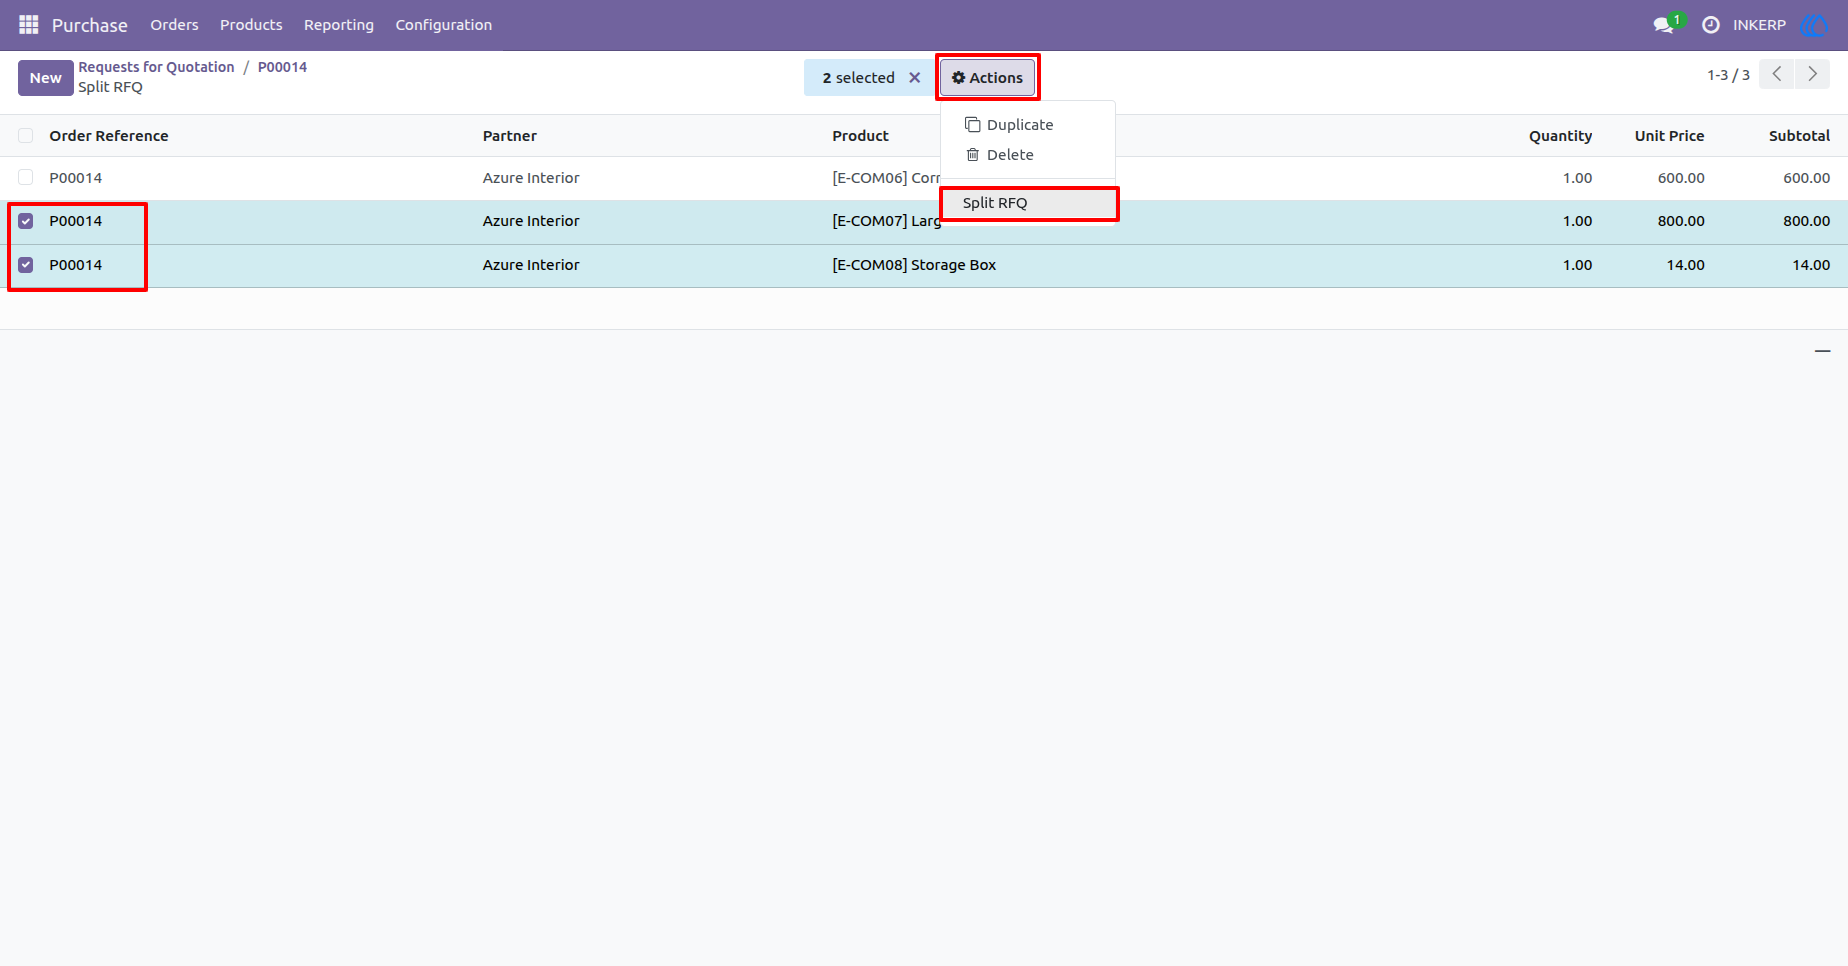Click the 2 selected indicator text
Screen dimensions: 1848x966
click(x=858, y=78)
